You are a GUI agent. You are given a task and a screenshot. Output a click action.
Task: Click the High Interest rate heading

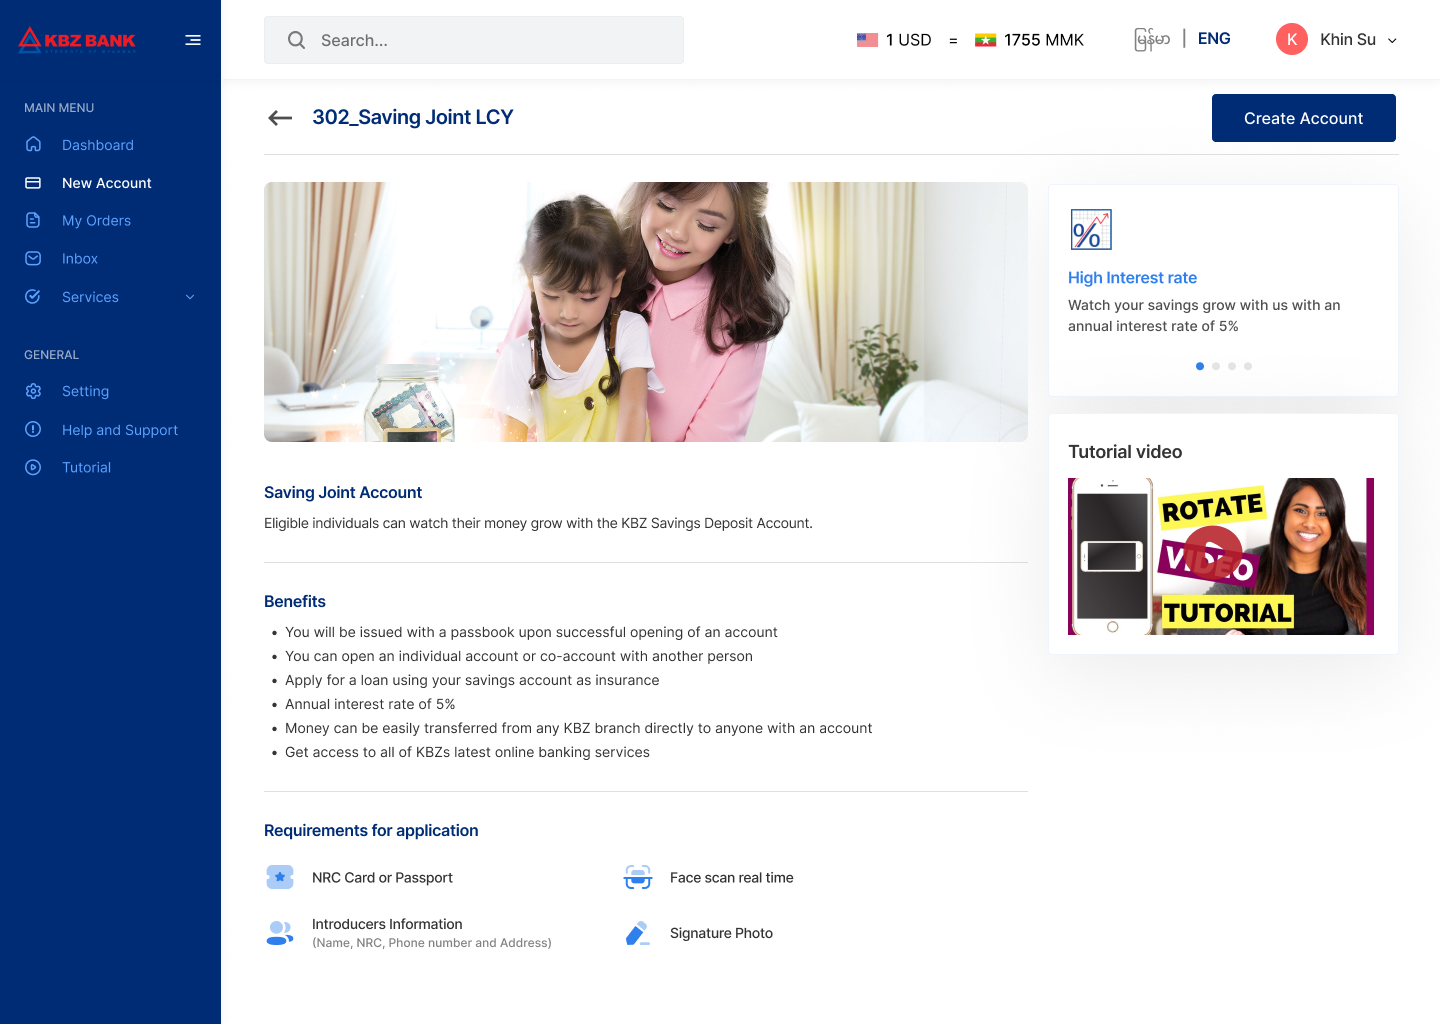[1132, 278]
